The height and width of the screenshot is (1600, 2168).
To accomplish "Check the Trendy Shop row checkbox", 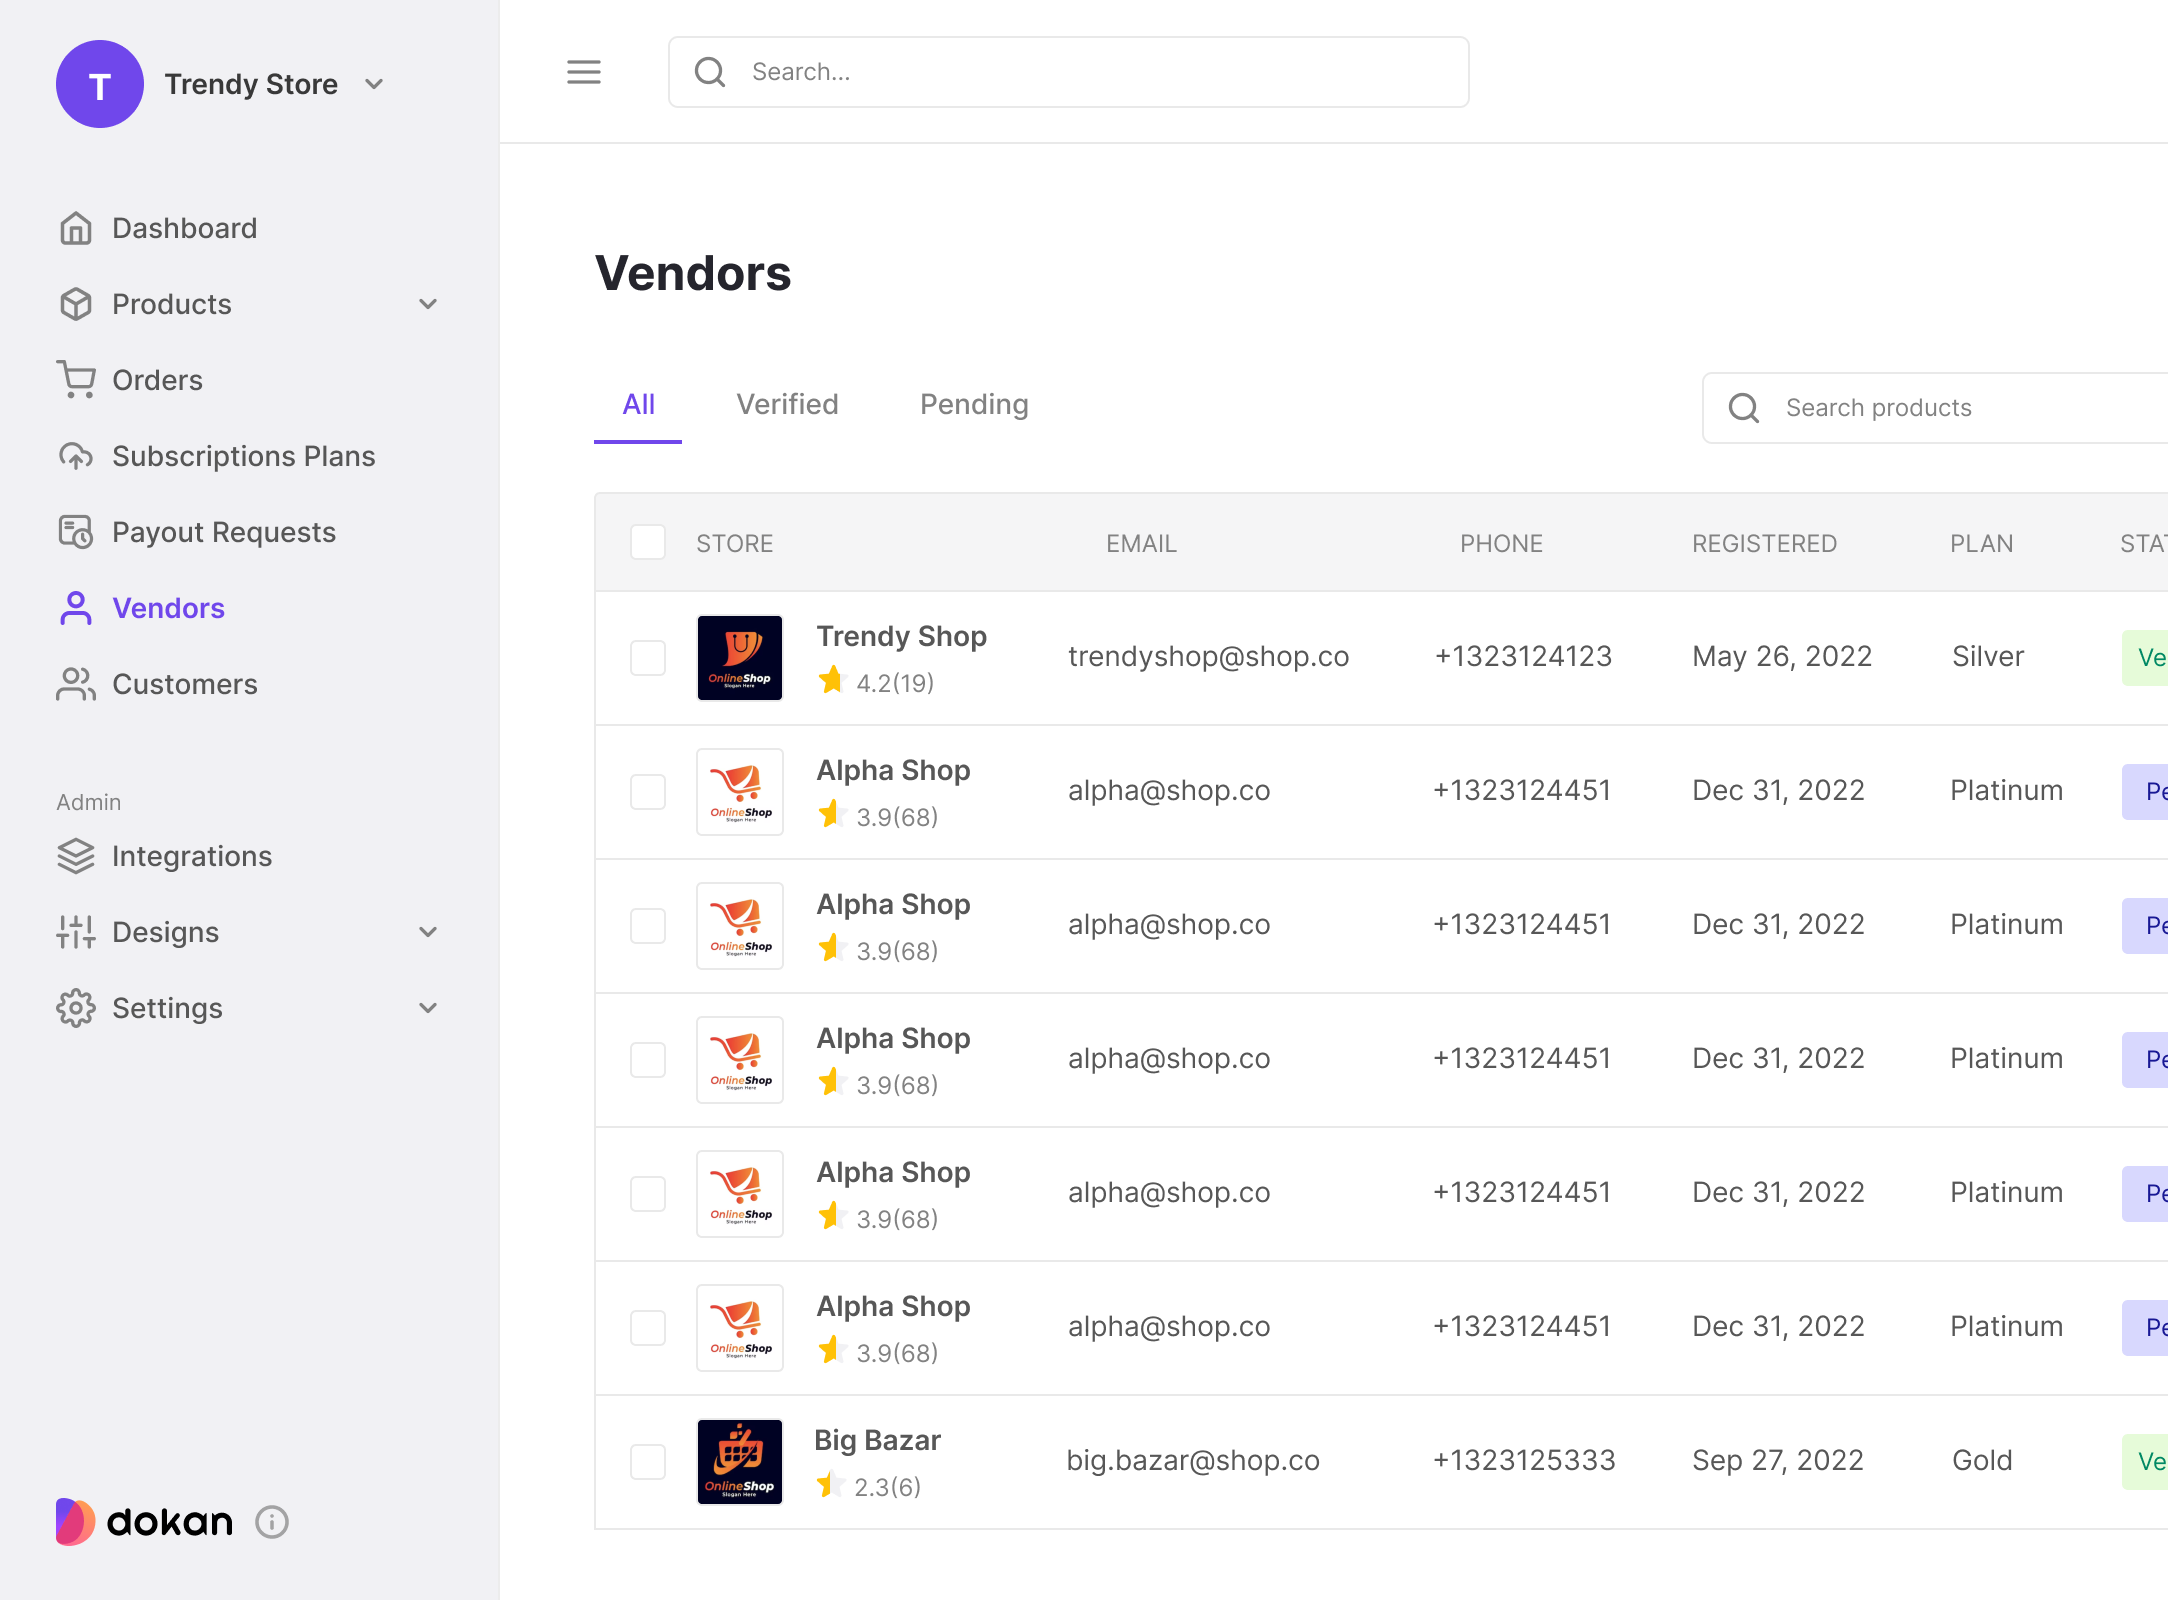I will (646, 658).
